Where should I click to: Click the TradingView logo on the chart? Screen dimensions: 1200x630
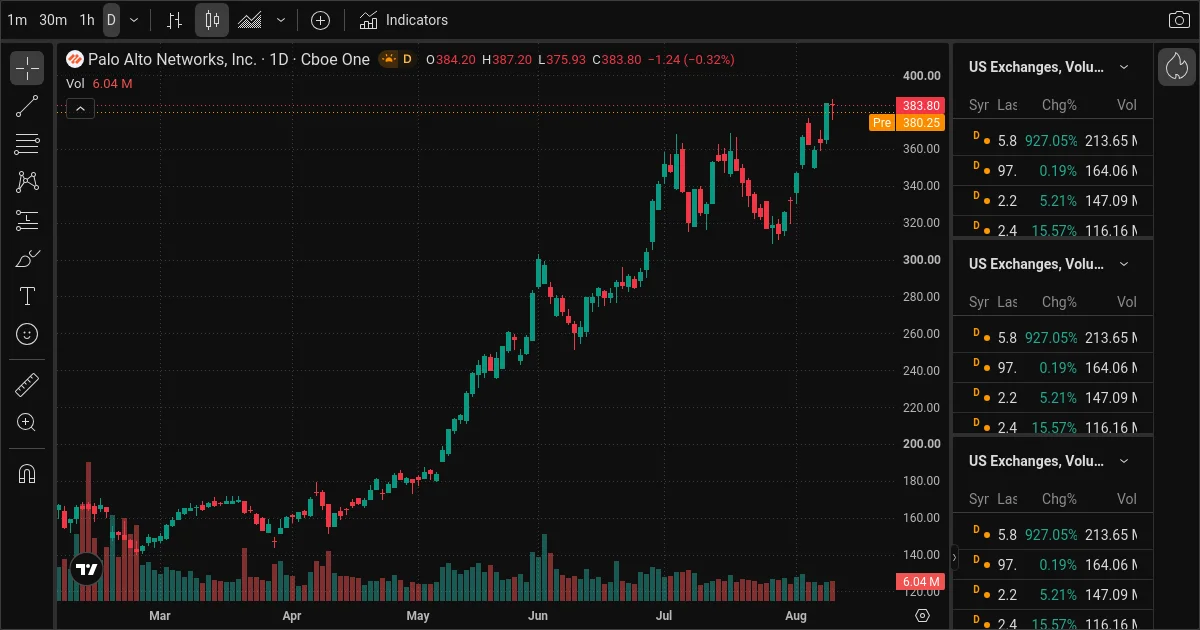[87, 570]
